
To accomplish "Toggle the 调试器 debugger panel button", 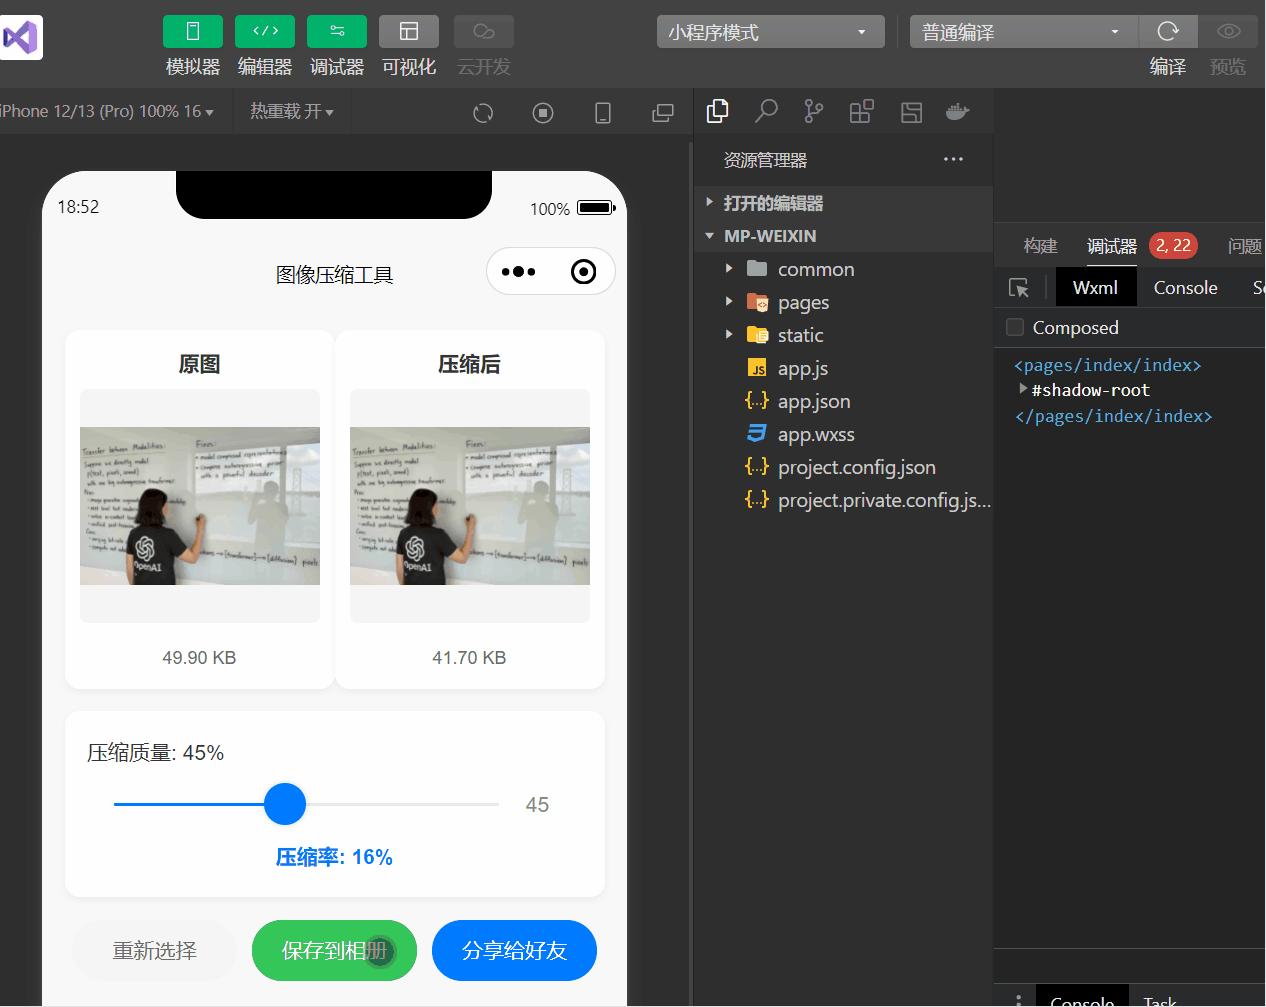I will 336,32.
